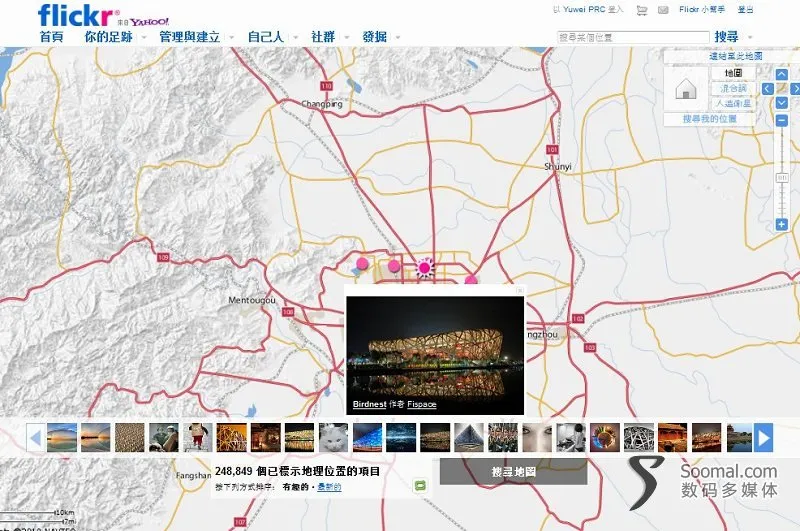Click 搜尋我的位置 button

710,119
